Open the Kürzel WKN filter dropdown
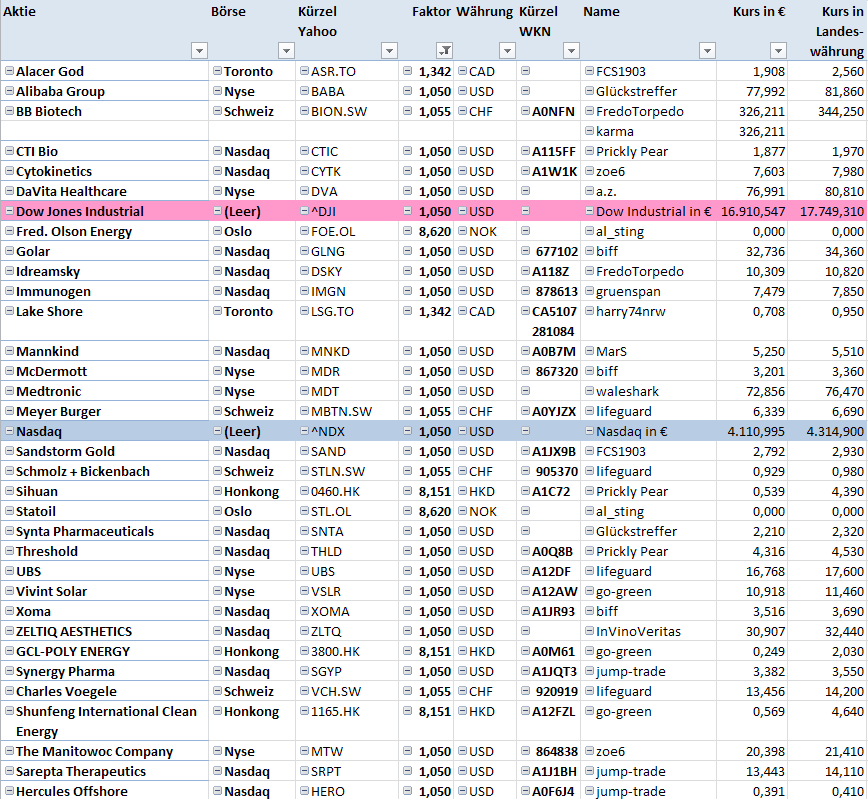868x799 pixels. click(x=571, y=51)
